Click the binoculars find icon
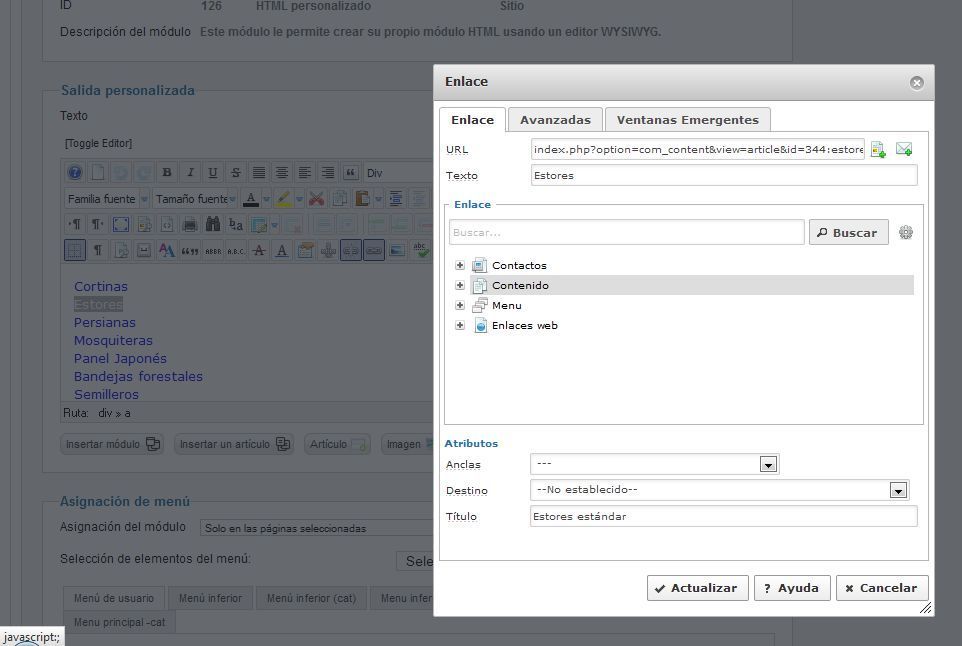 point(213,225)
